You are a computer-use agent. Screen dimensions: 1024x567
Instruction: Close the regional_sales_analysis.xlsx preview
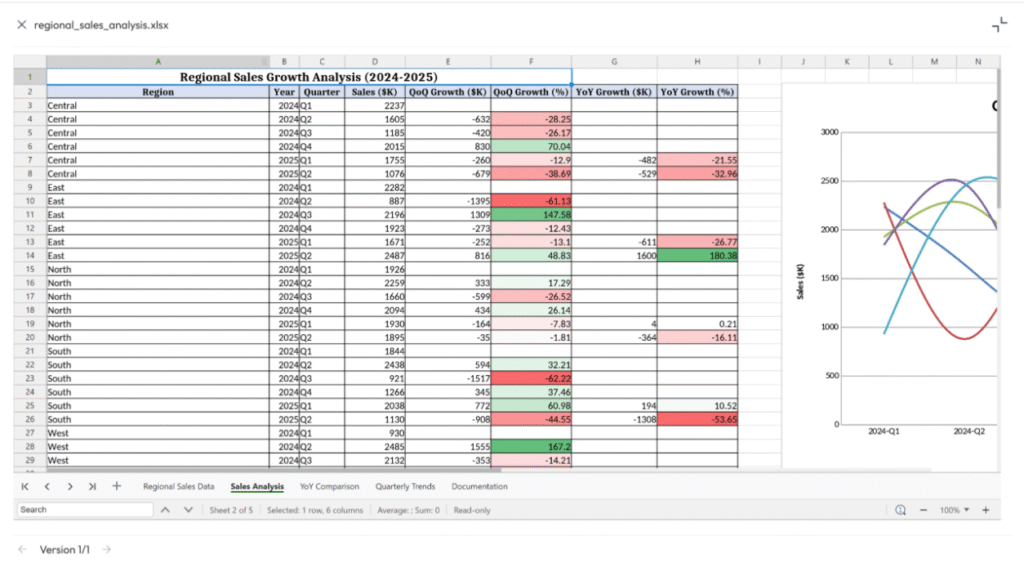(x=21, y=25)
